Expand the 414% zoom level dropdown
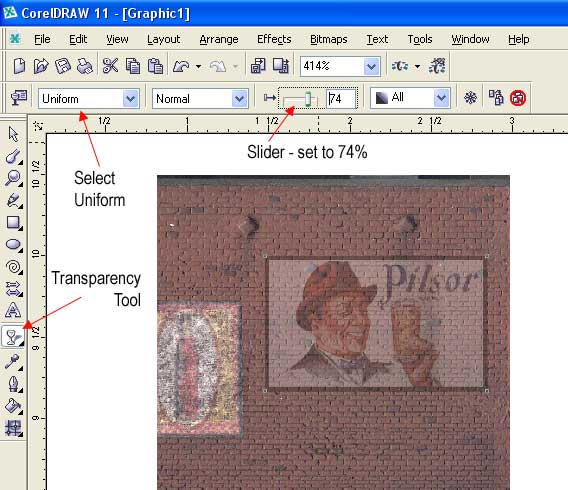 [x=371, y=66]
